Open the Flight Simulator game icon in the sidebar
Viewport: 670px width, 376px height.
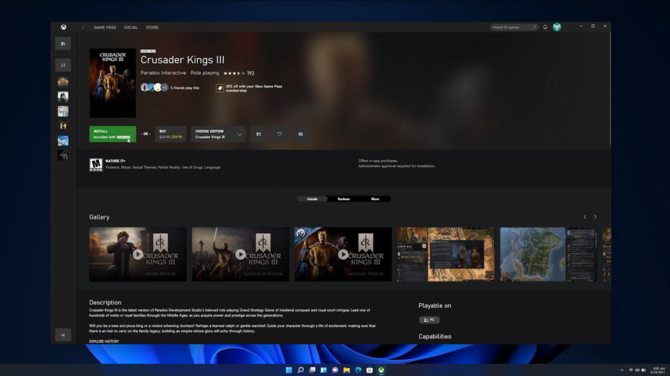(x=63, y=141)
